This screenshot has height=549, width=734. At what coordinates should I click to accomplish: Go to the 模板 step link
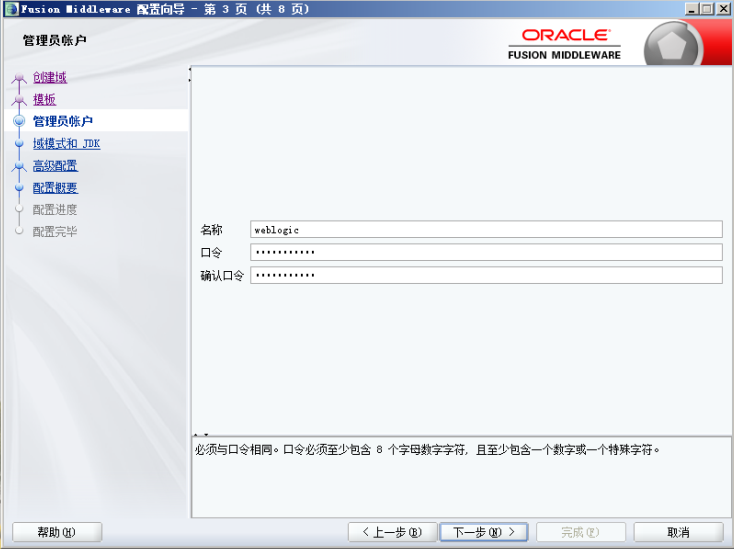pyautogui.click(x=44, y=100)
